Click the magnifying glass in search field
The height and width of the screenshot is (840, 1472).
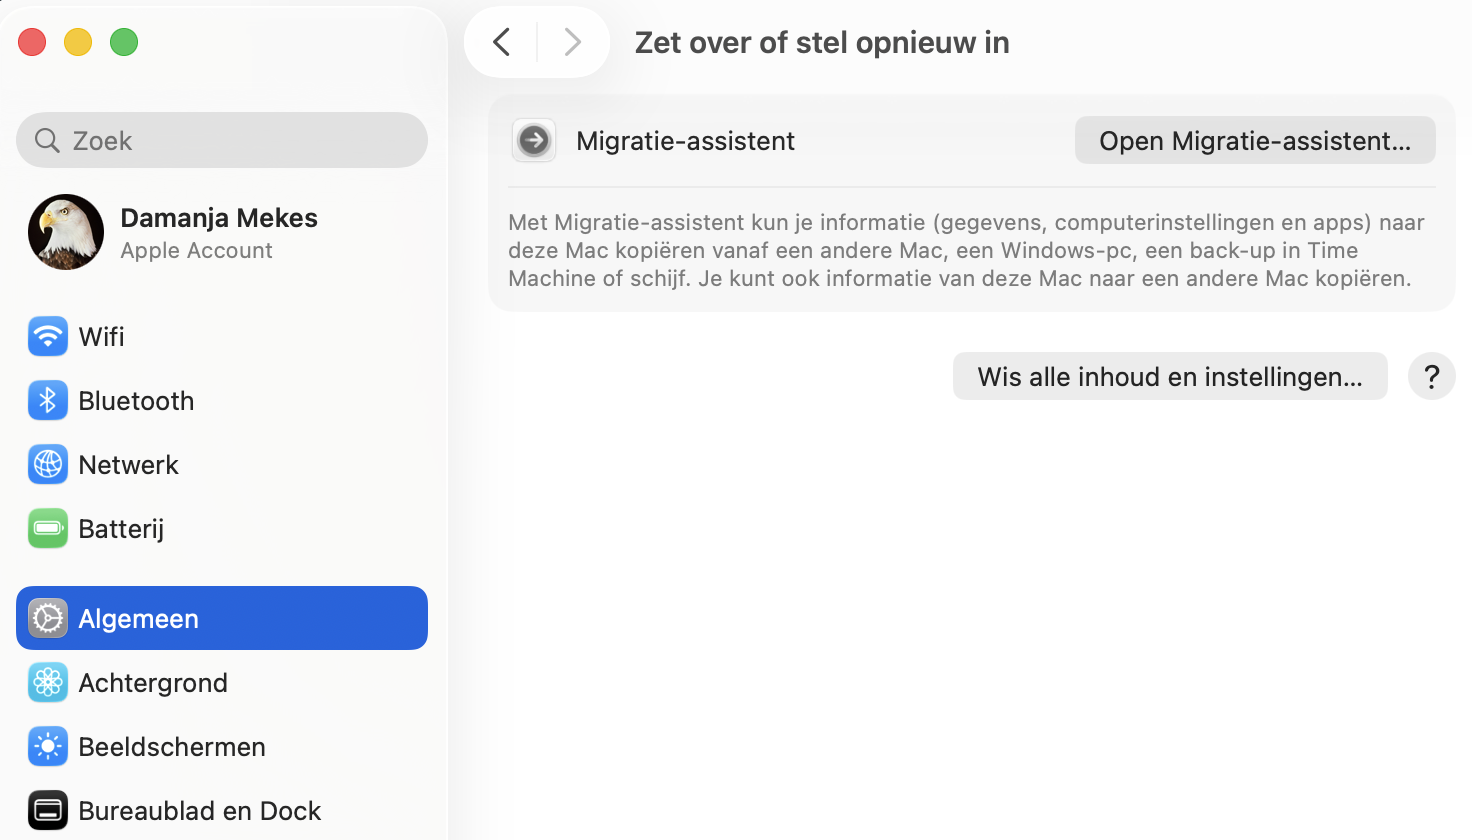(x=47, y=140)
